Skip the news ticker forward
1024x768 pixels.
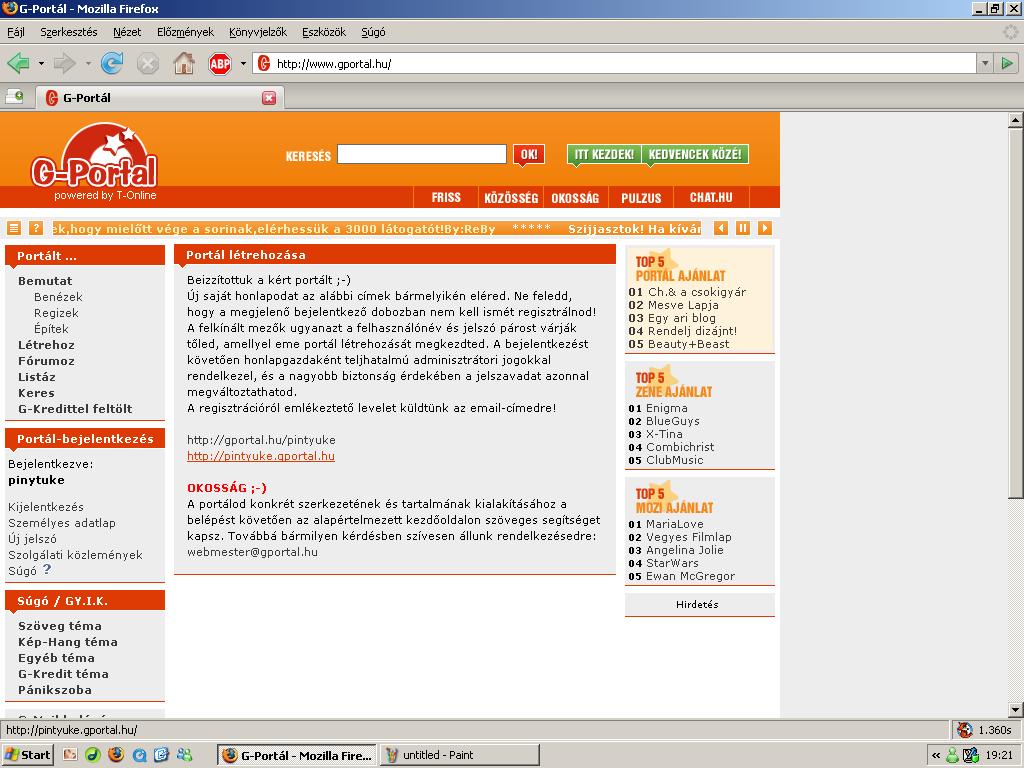765,228
